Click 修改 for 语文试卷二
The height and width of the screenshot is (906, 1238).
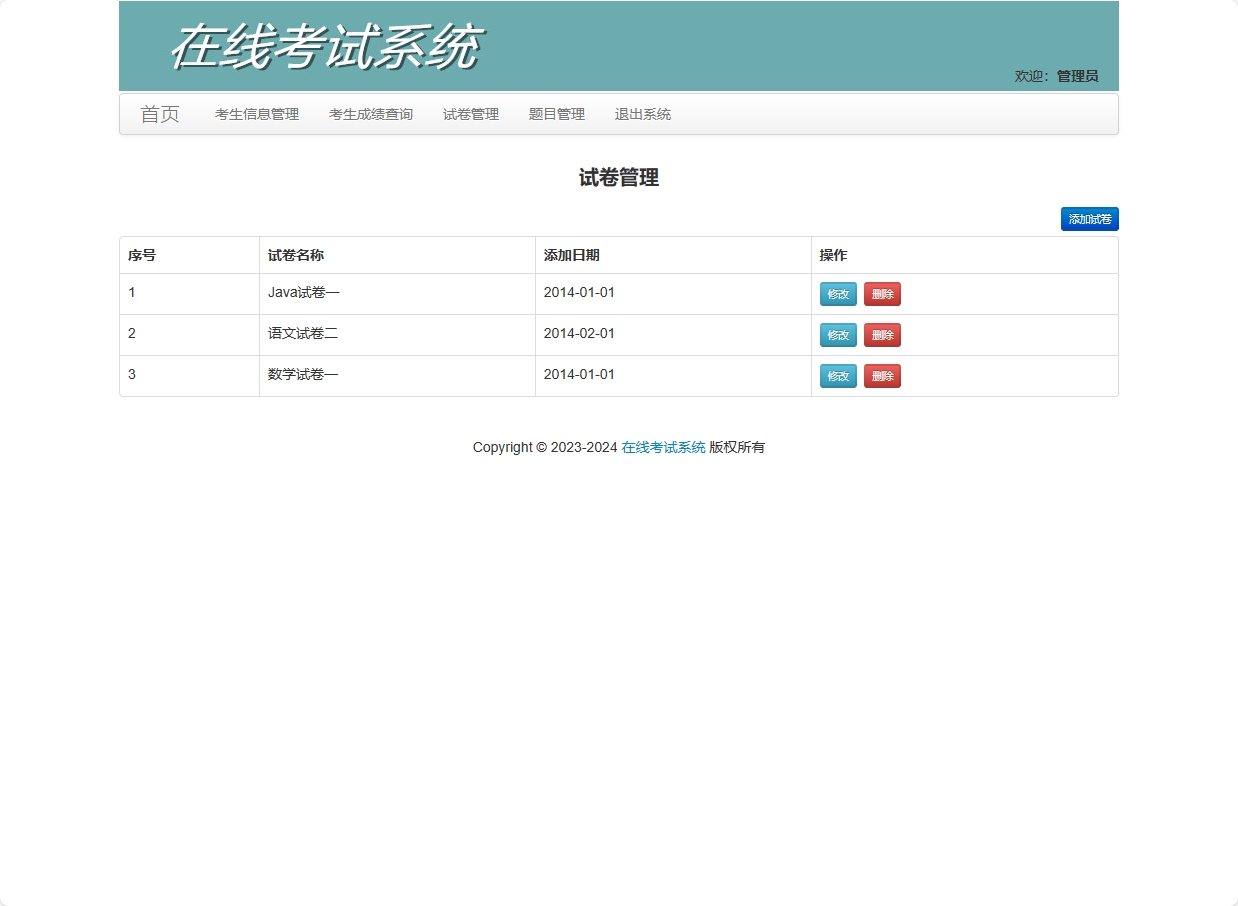(837, 334)
